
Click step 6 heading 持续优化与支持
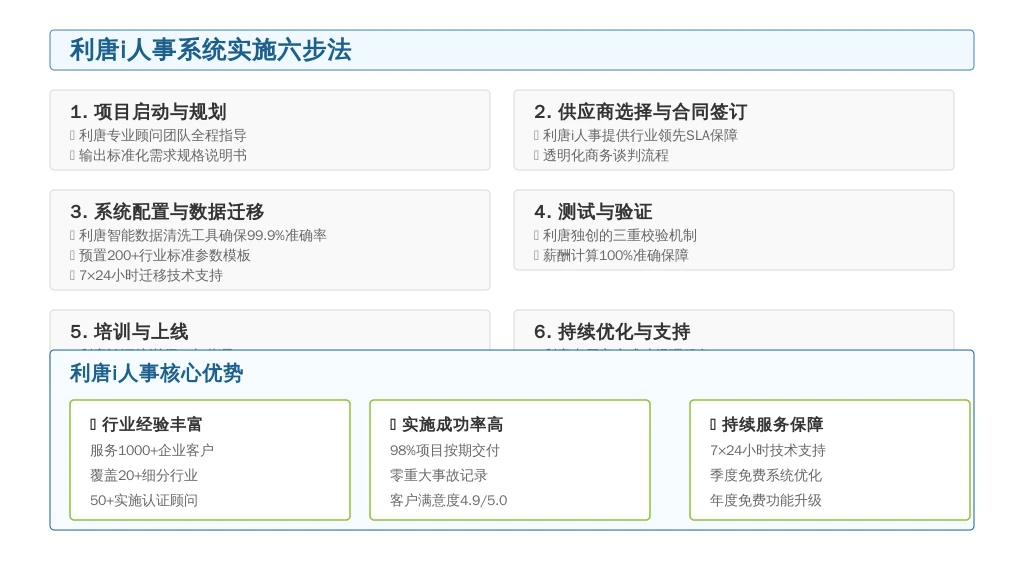[x=612, y=332]
